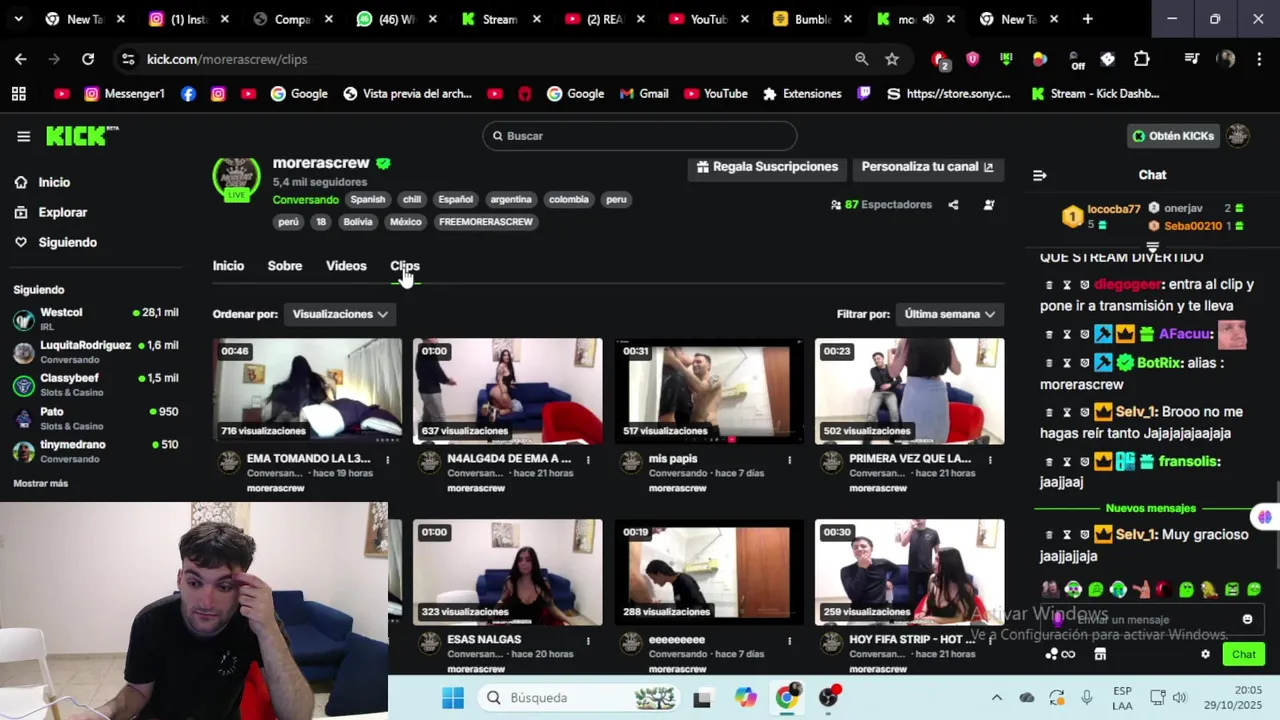Screen dimensions: 1280x720
Task: Click Personaliza tu canal button
Action: (927, 167)
